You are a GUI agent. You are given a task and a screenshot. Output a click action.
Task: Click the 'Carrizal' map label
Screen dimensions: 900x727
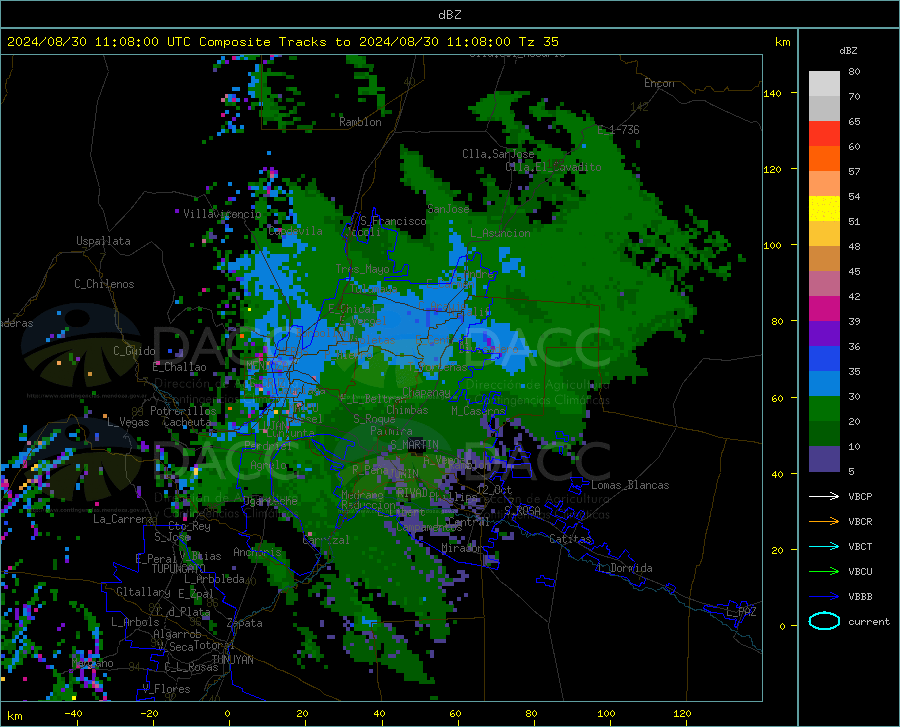(326, 540)
